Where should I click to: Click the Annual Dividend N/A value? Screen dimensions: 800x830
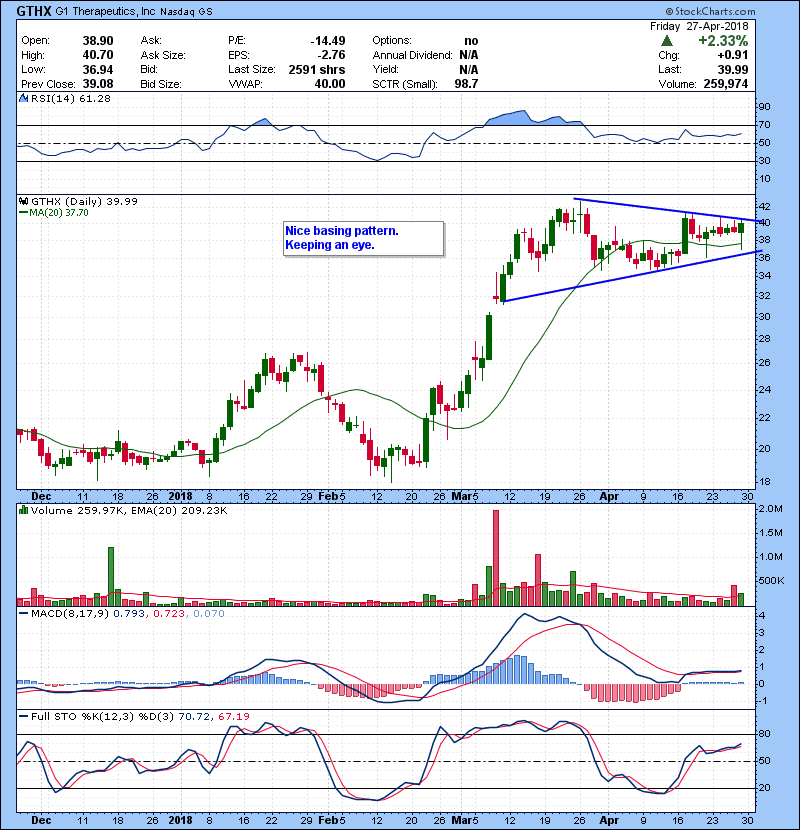tap(469, 55)
